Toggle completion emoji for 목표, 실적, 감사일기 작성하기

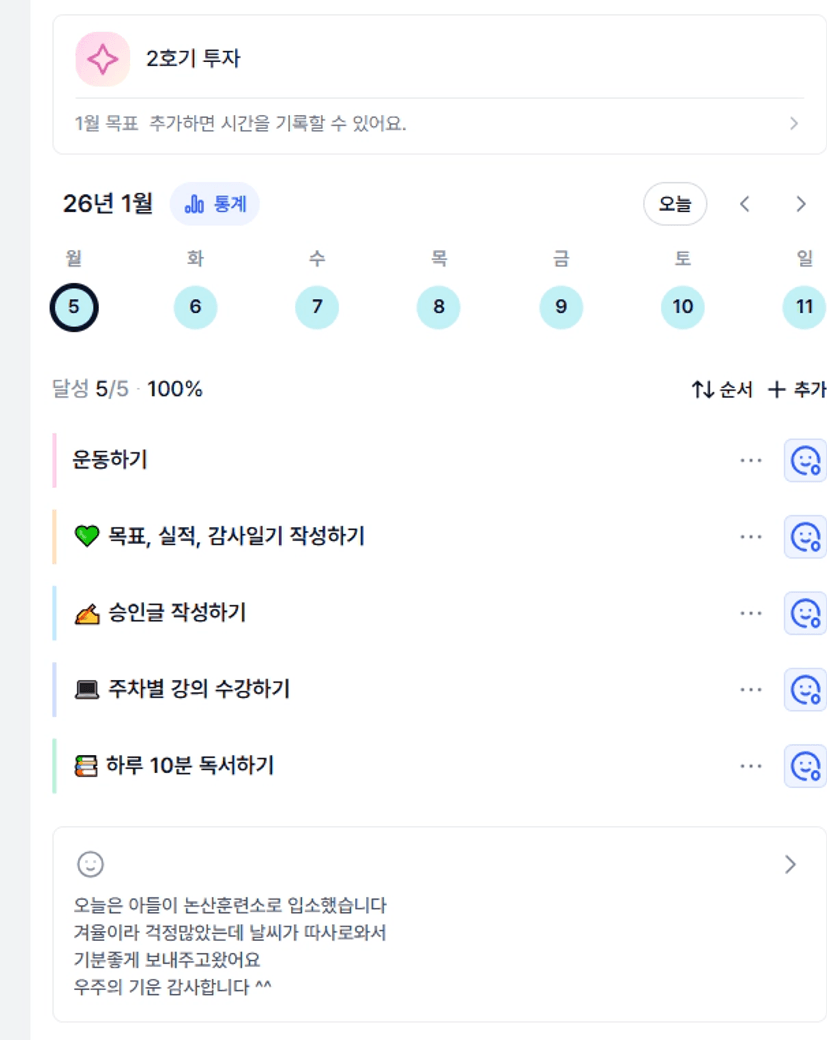[x=805, y=537]
